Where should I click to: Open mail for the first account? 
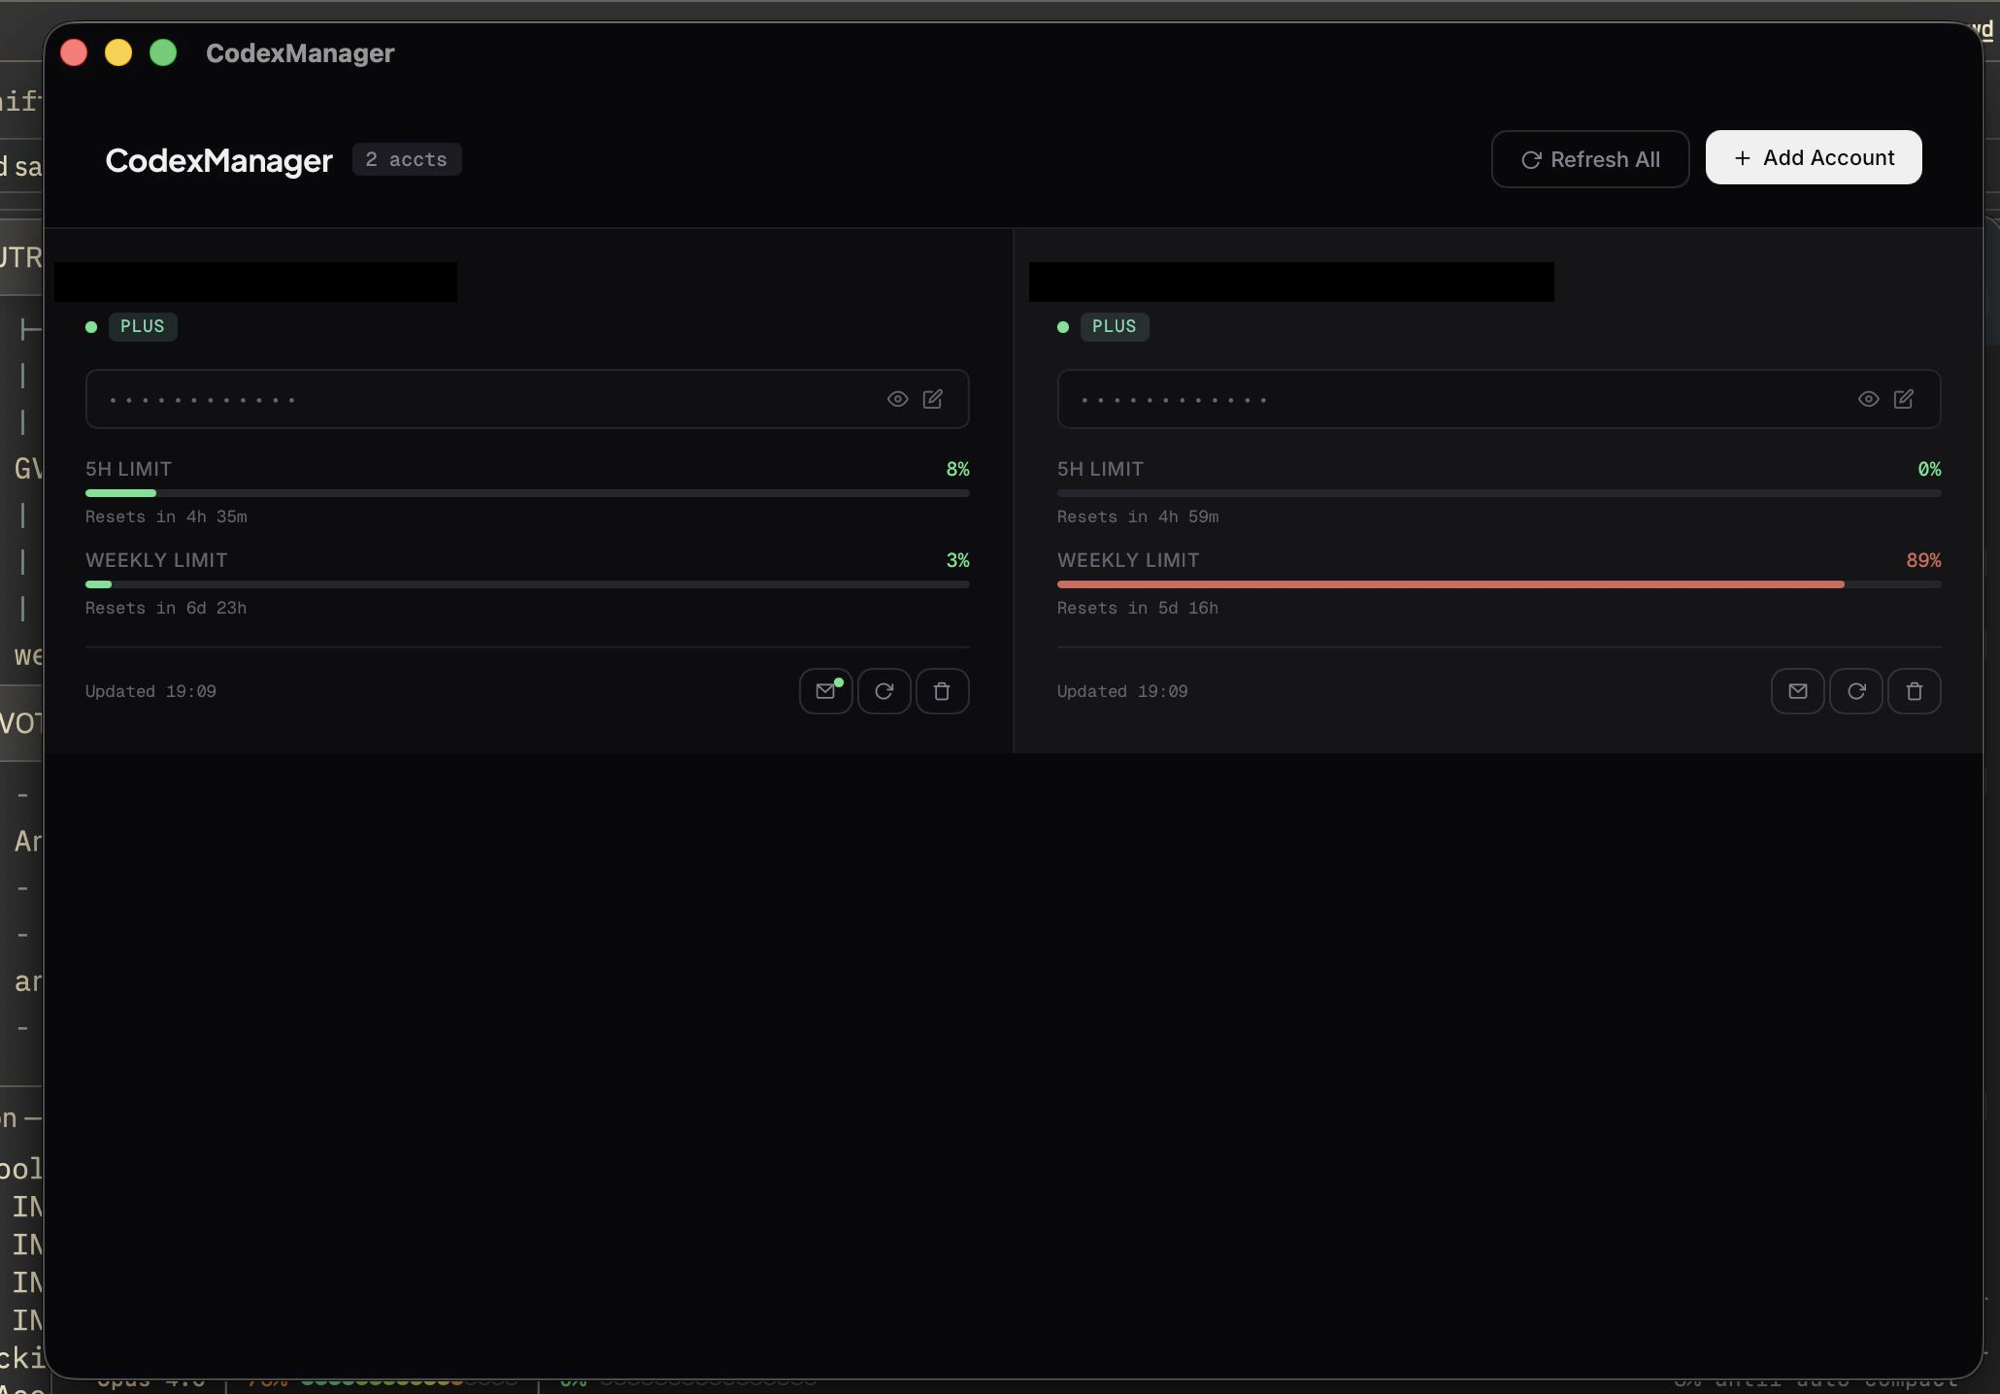pyautogui.click(x=825, y=691)
